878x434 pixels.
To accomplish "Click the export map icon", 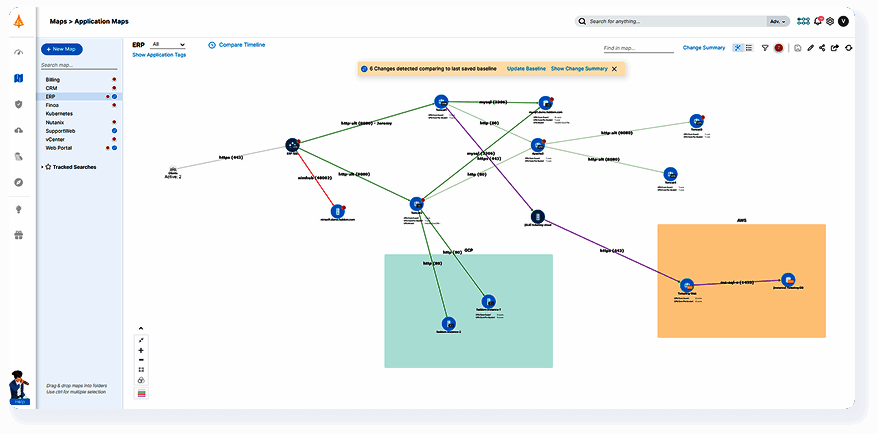I will [x=835, y=48].
